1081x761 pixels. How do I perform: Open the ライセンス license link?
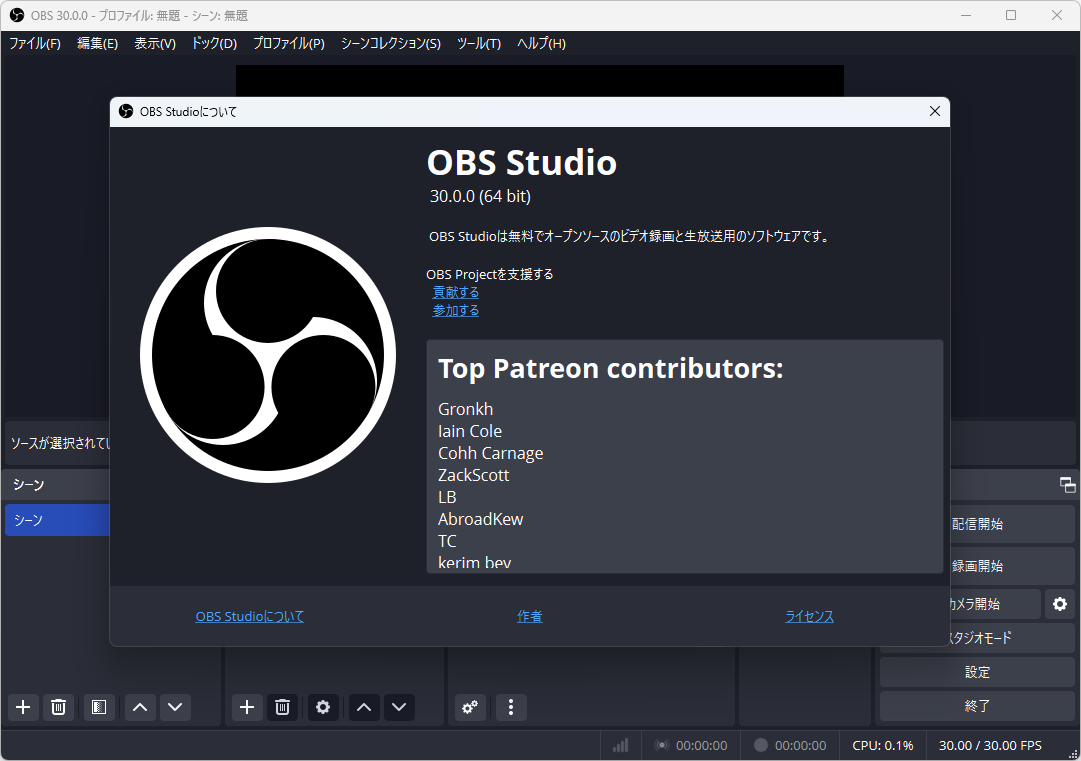pyautogui.click(x=808, y=616)
